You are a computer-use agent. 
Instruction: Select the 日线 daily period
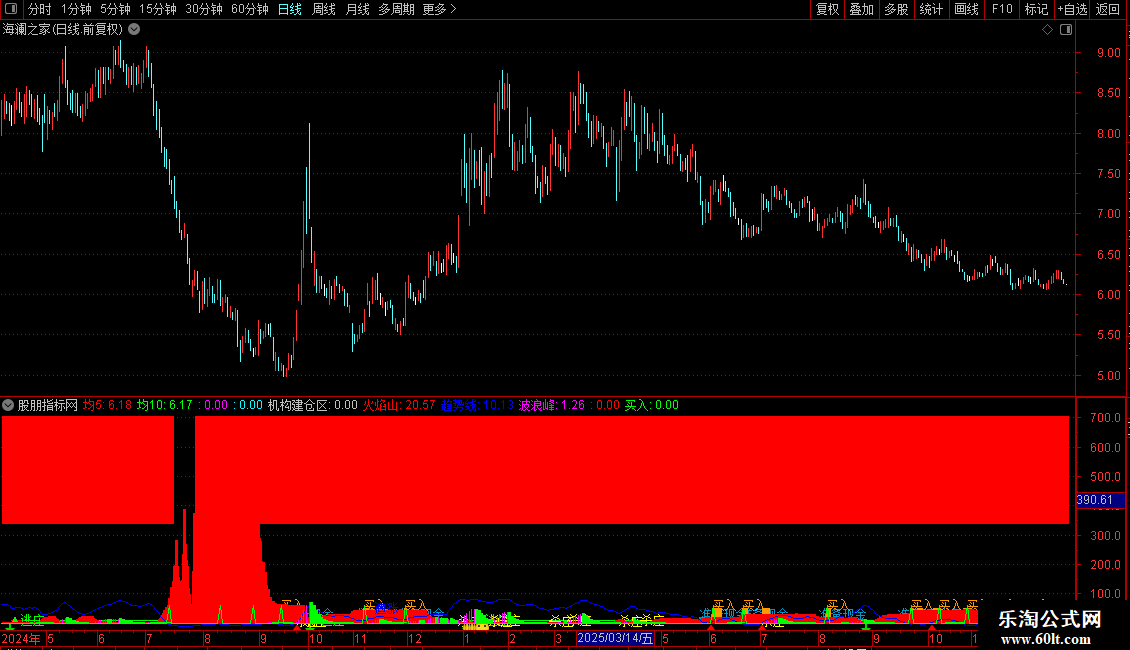point(290,9)
